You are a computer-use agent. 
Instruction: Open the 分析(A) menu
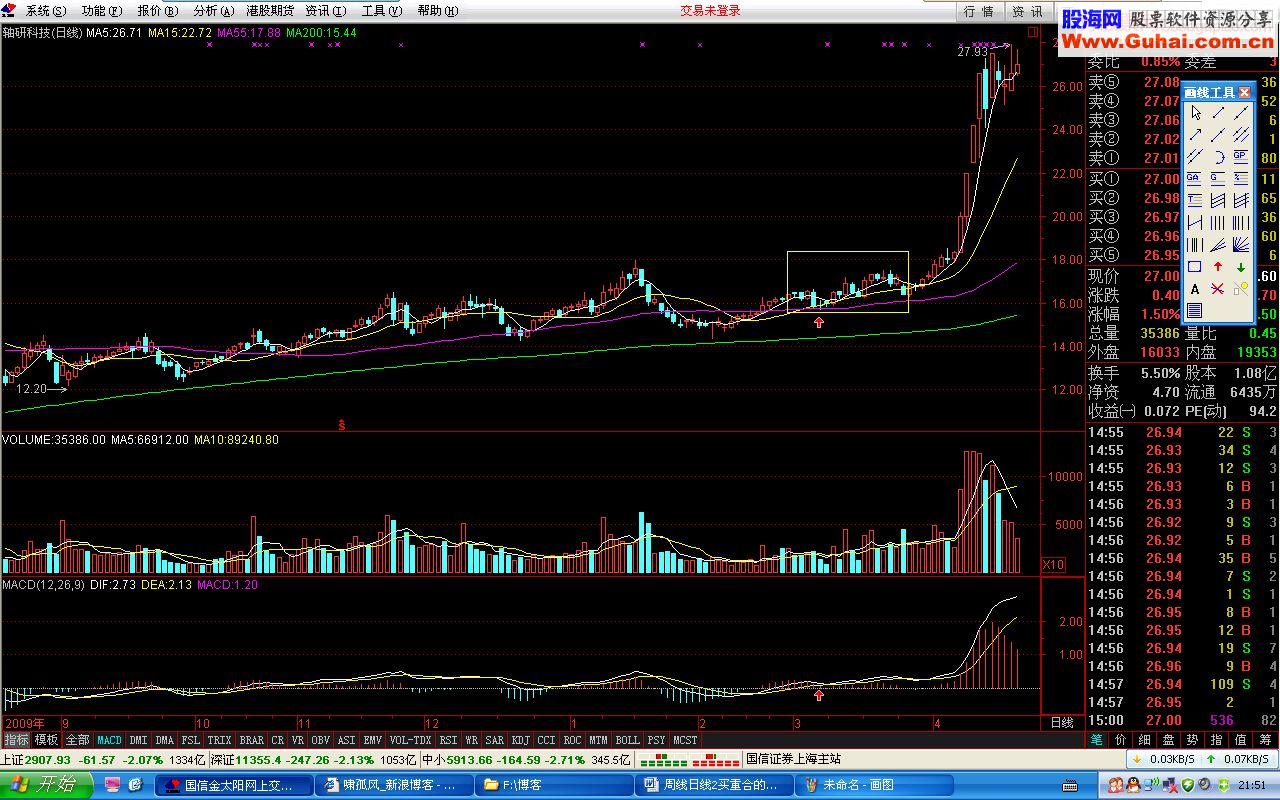coord(213,11)
